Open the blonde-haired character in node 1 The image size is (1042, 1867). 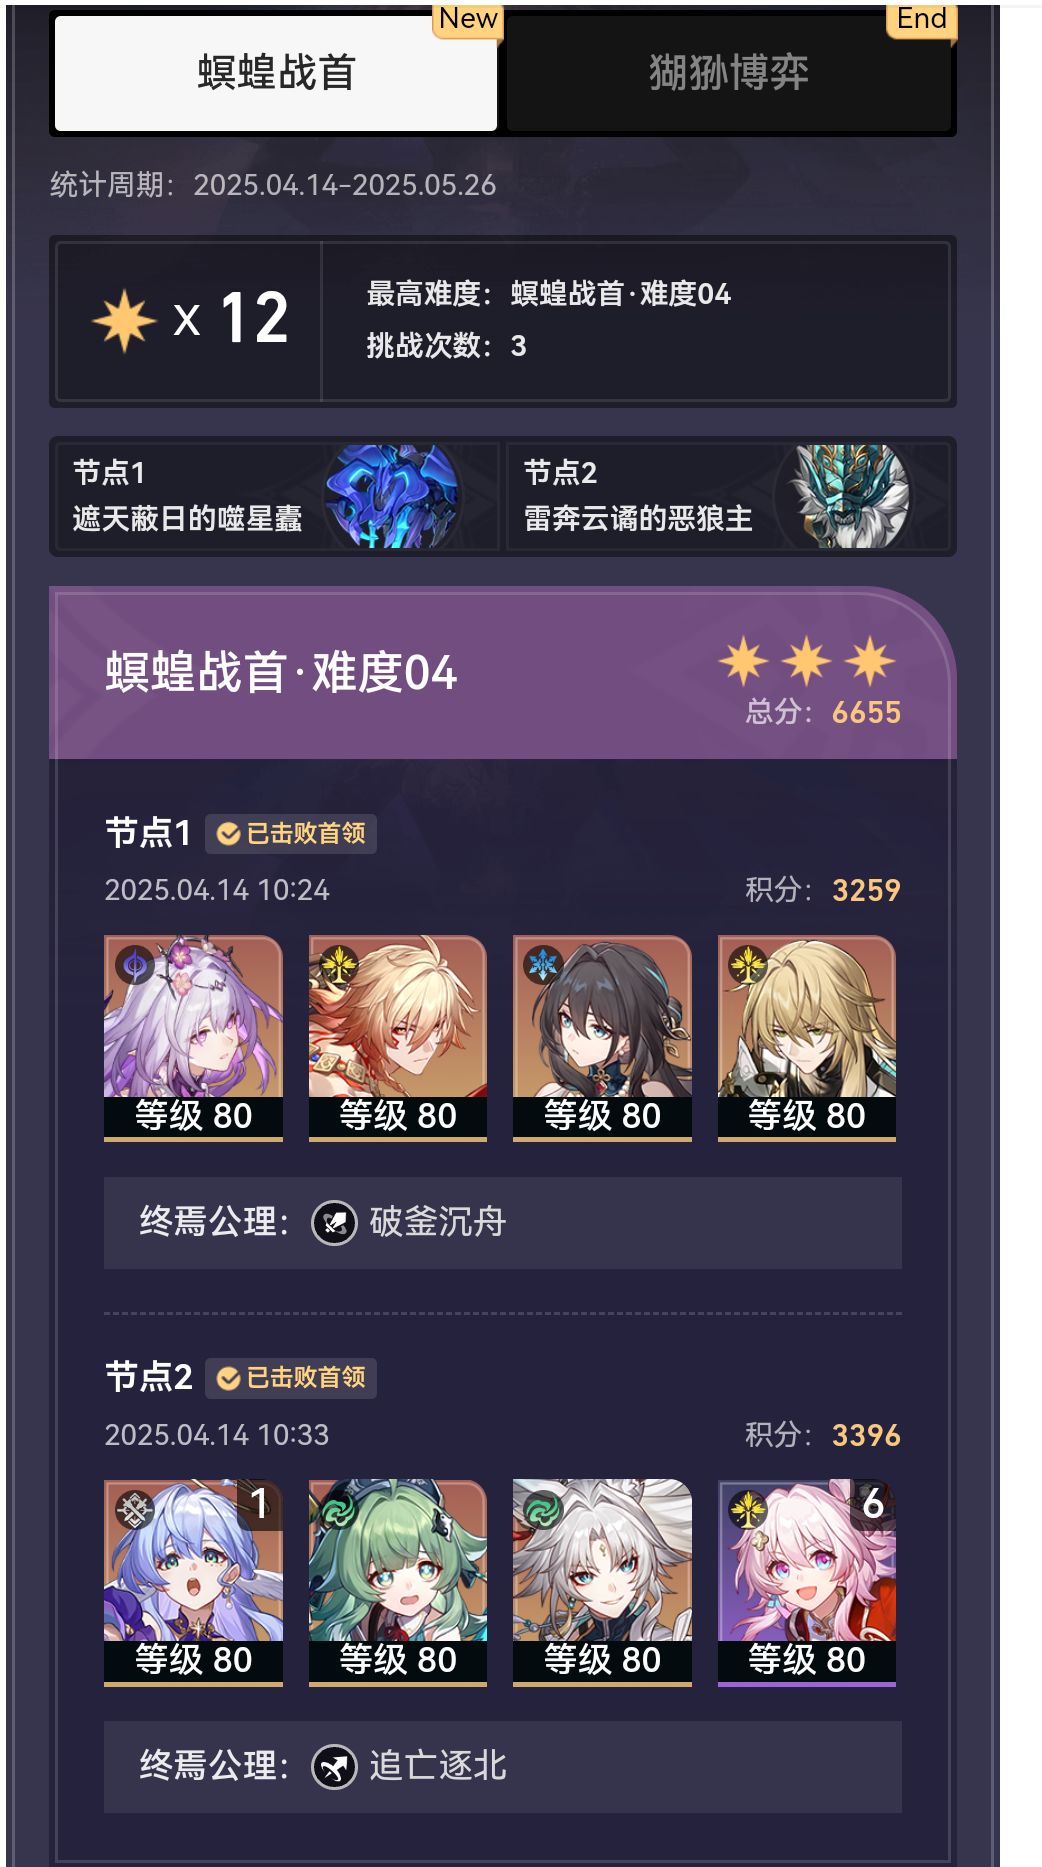tap(807, 1038)
